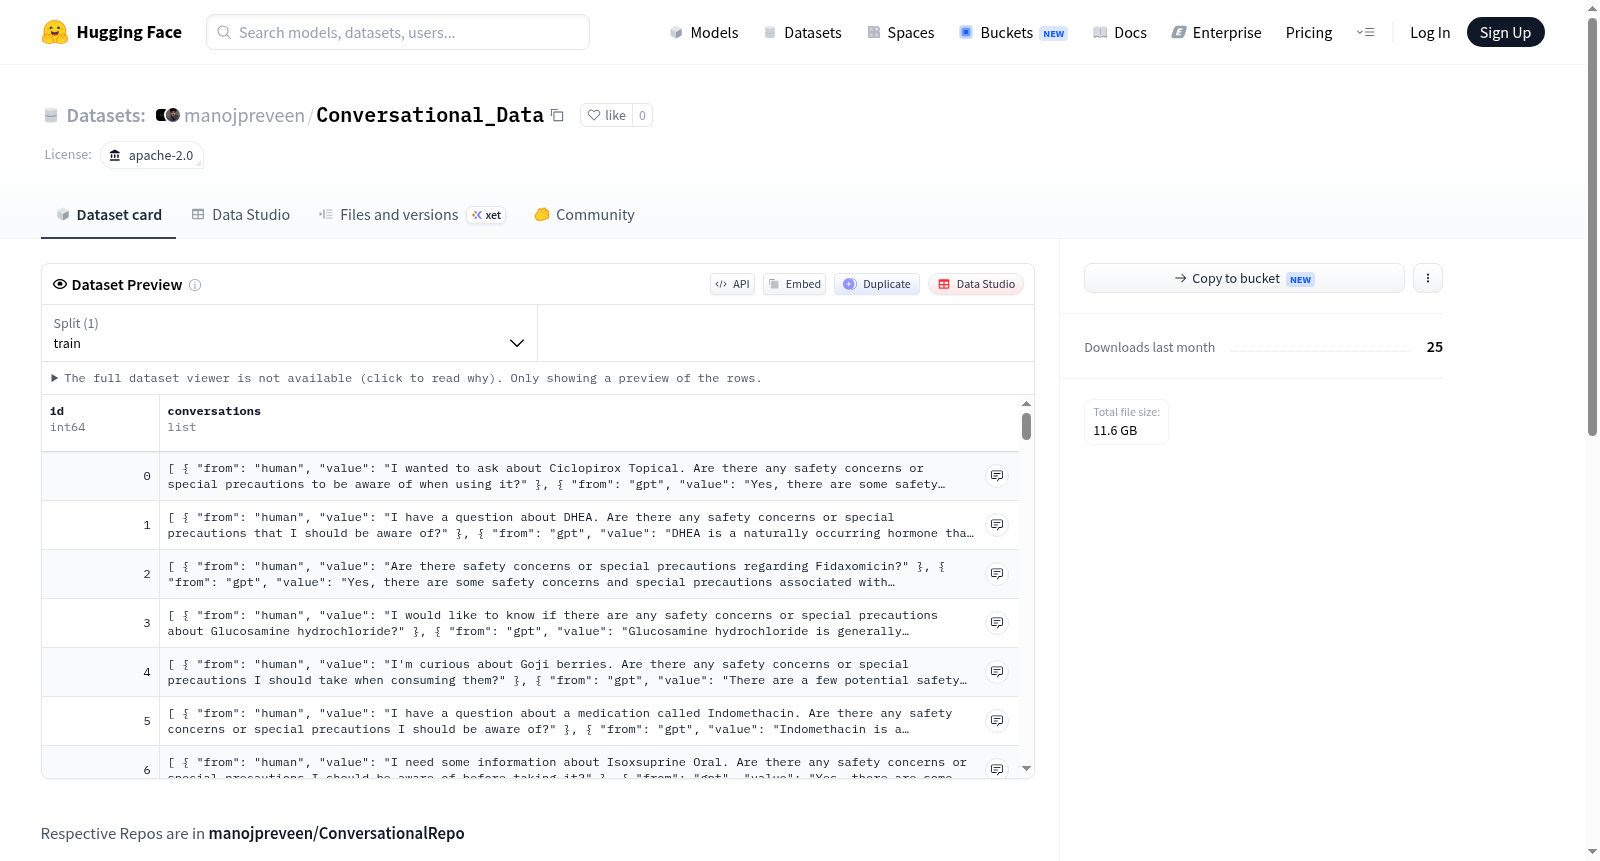Focus the search models, datasets, users field
The image size is (1600, 861).
pyautogui.click(x=398, y=32)
